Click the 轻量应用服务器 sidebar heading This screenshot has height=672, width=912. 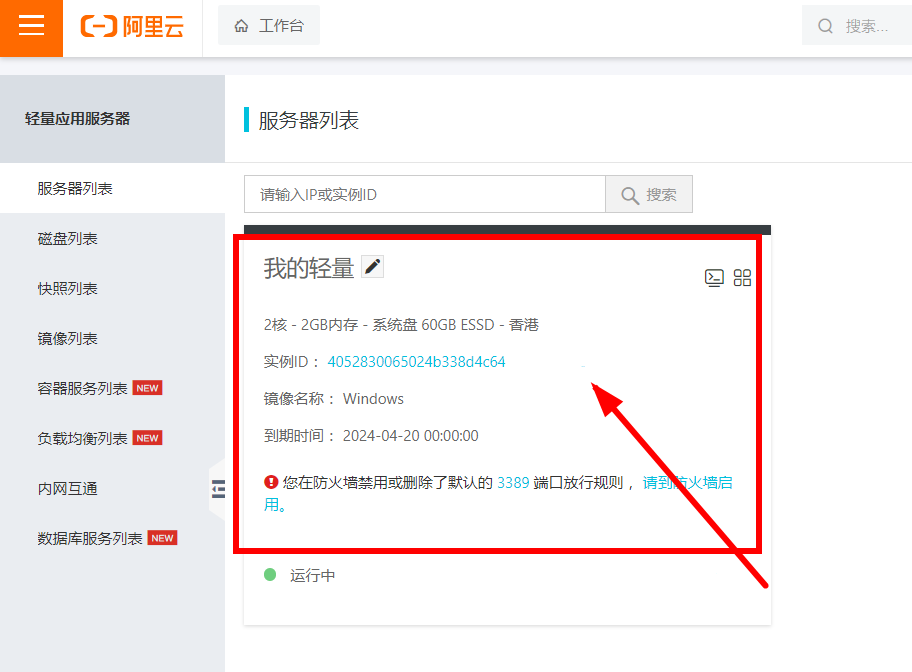[77, 119]
